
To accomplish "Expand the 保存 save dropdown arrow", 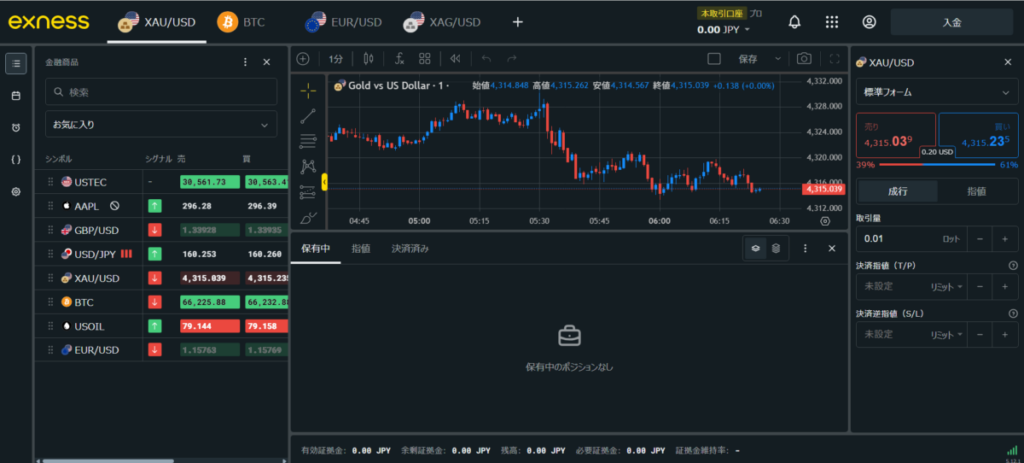I will coord(778,59).
